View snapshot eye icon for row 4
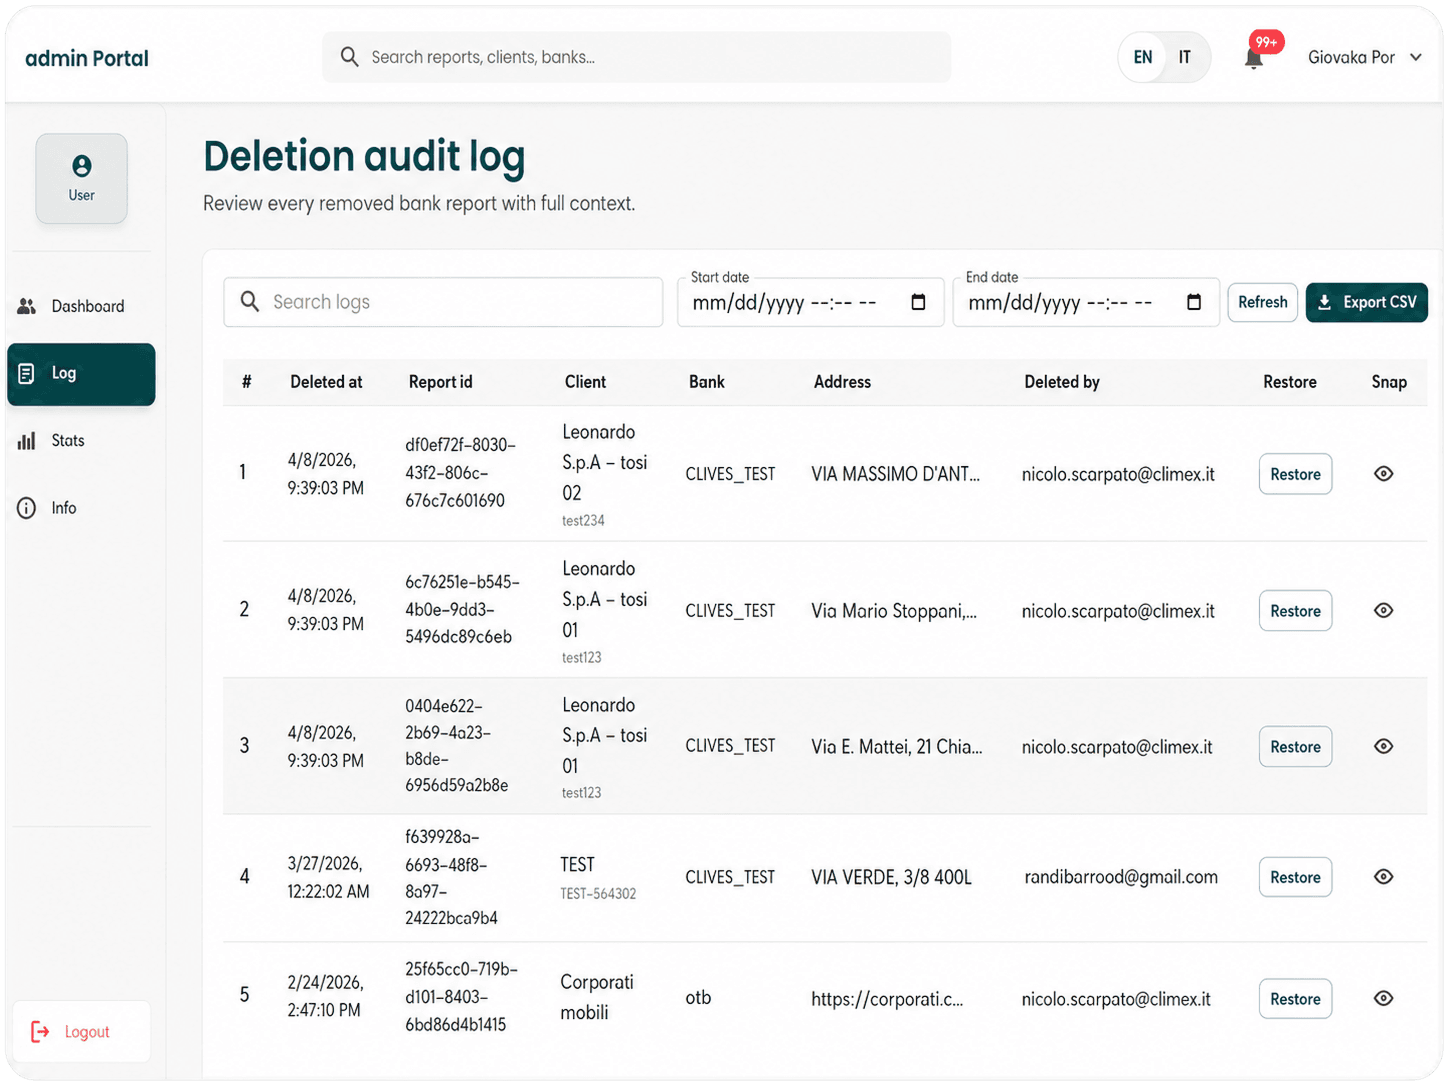1448x1086 pixels. point(1384,876)
